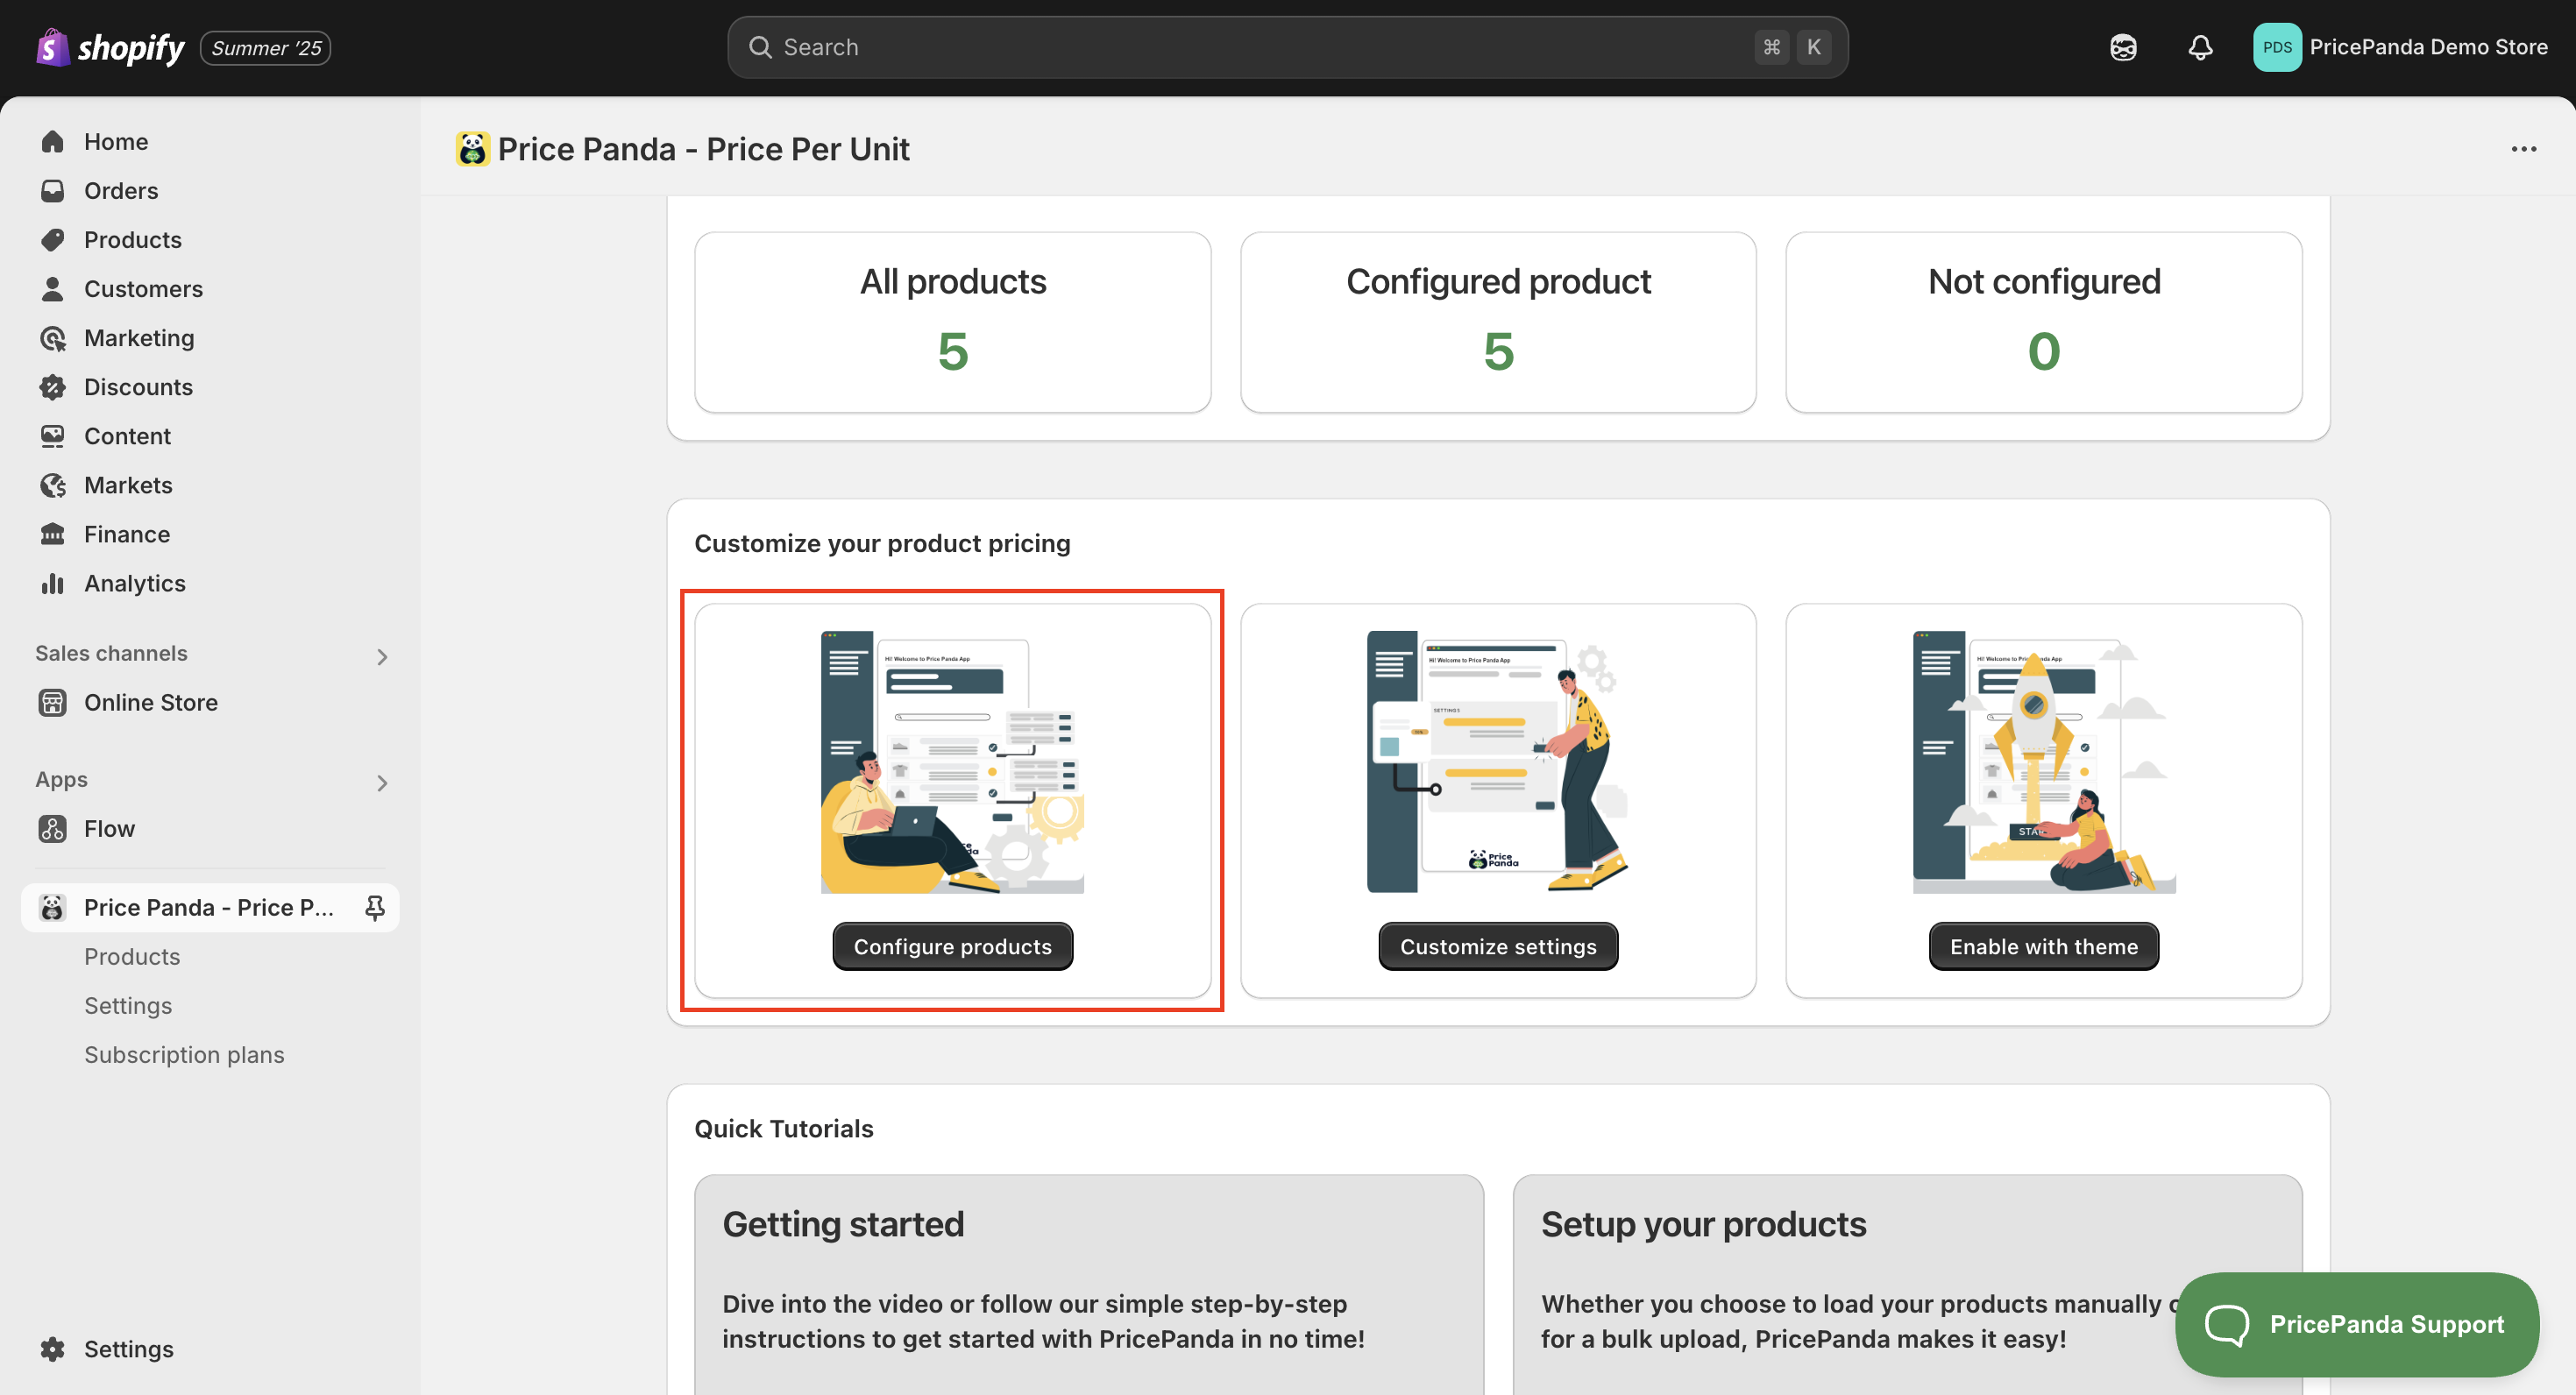Open the Sidekick assistant icon
This screenshot has height=1395, width=2576.
2123,47
